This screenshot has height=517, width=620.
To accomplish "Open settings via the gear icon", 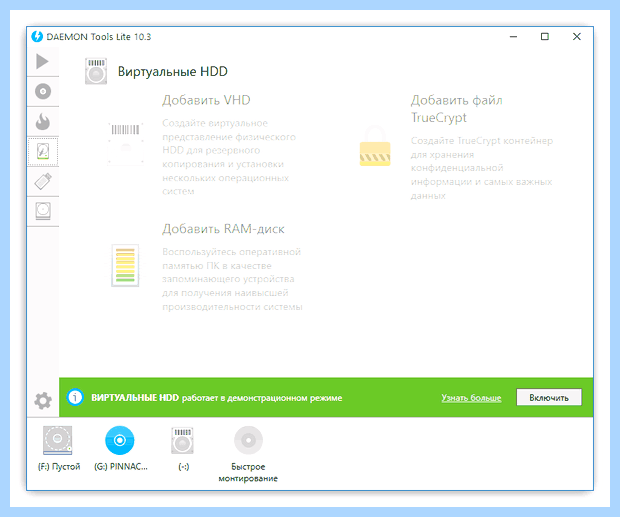I will pyautogui.click(x=43, y=401).
